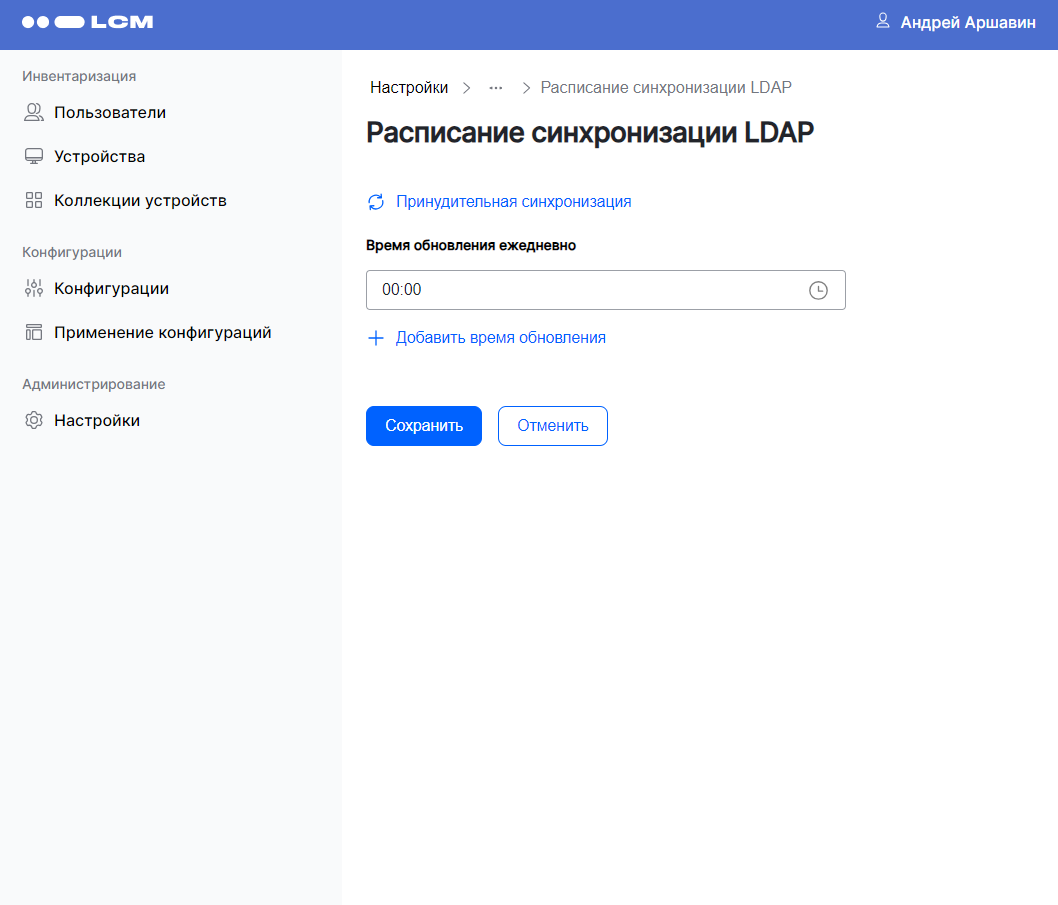Select Настройки in the breadcrumb
Image resolution: width=1058 pixels, height=905 pixels.
pos(409,87)
